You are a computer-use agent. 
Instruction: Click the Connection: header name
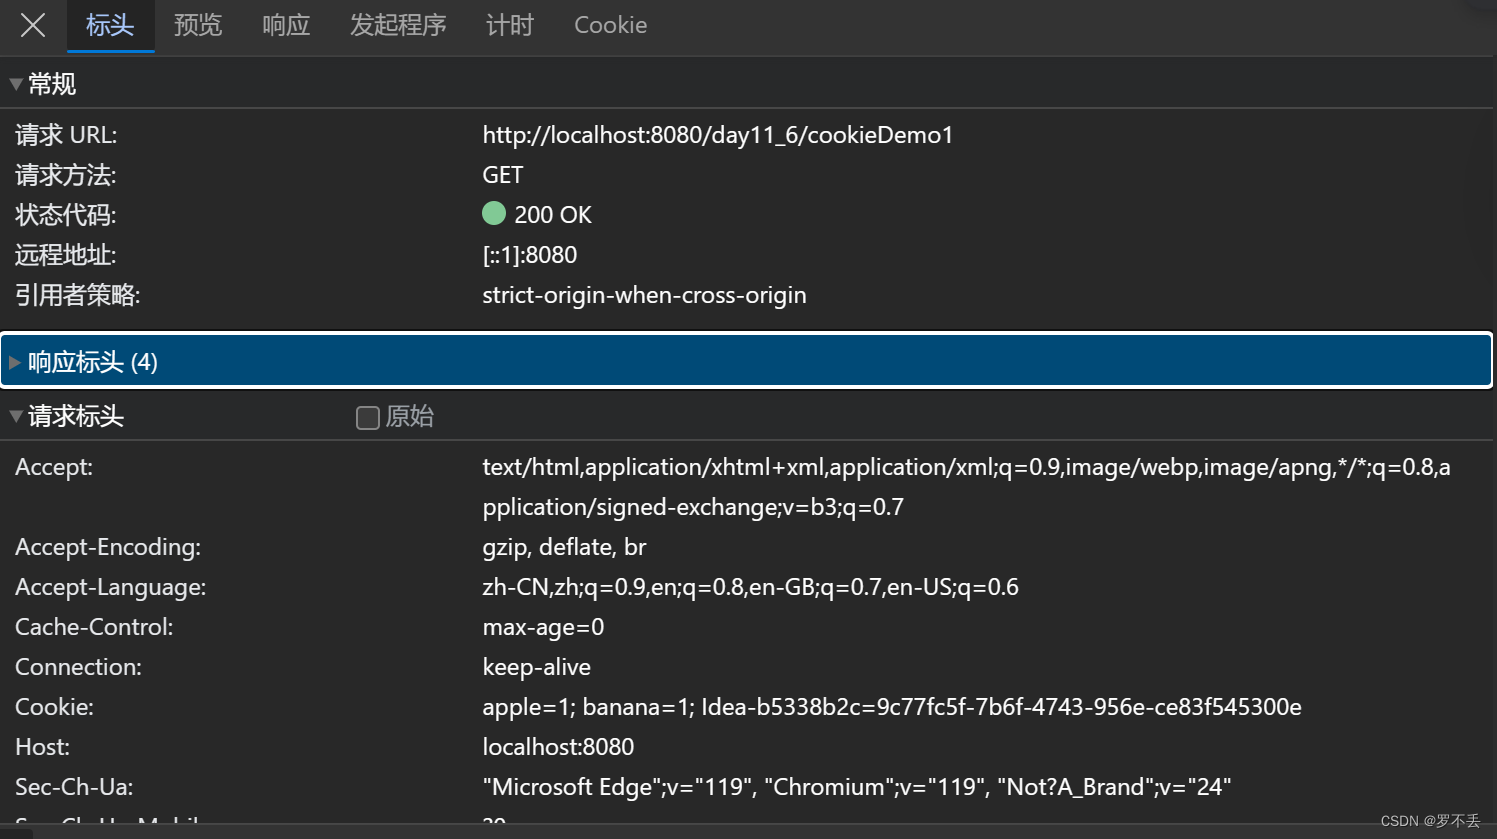click(78, 667)
